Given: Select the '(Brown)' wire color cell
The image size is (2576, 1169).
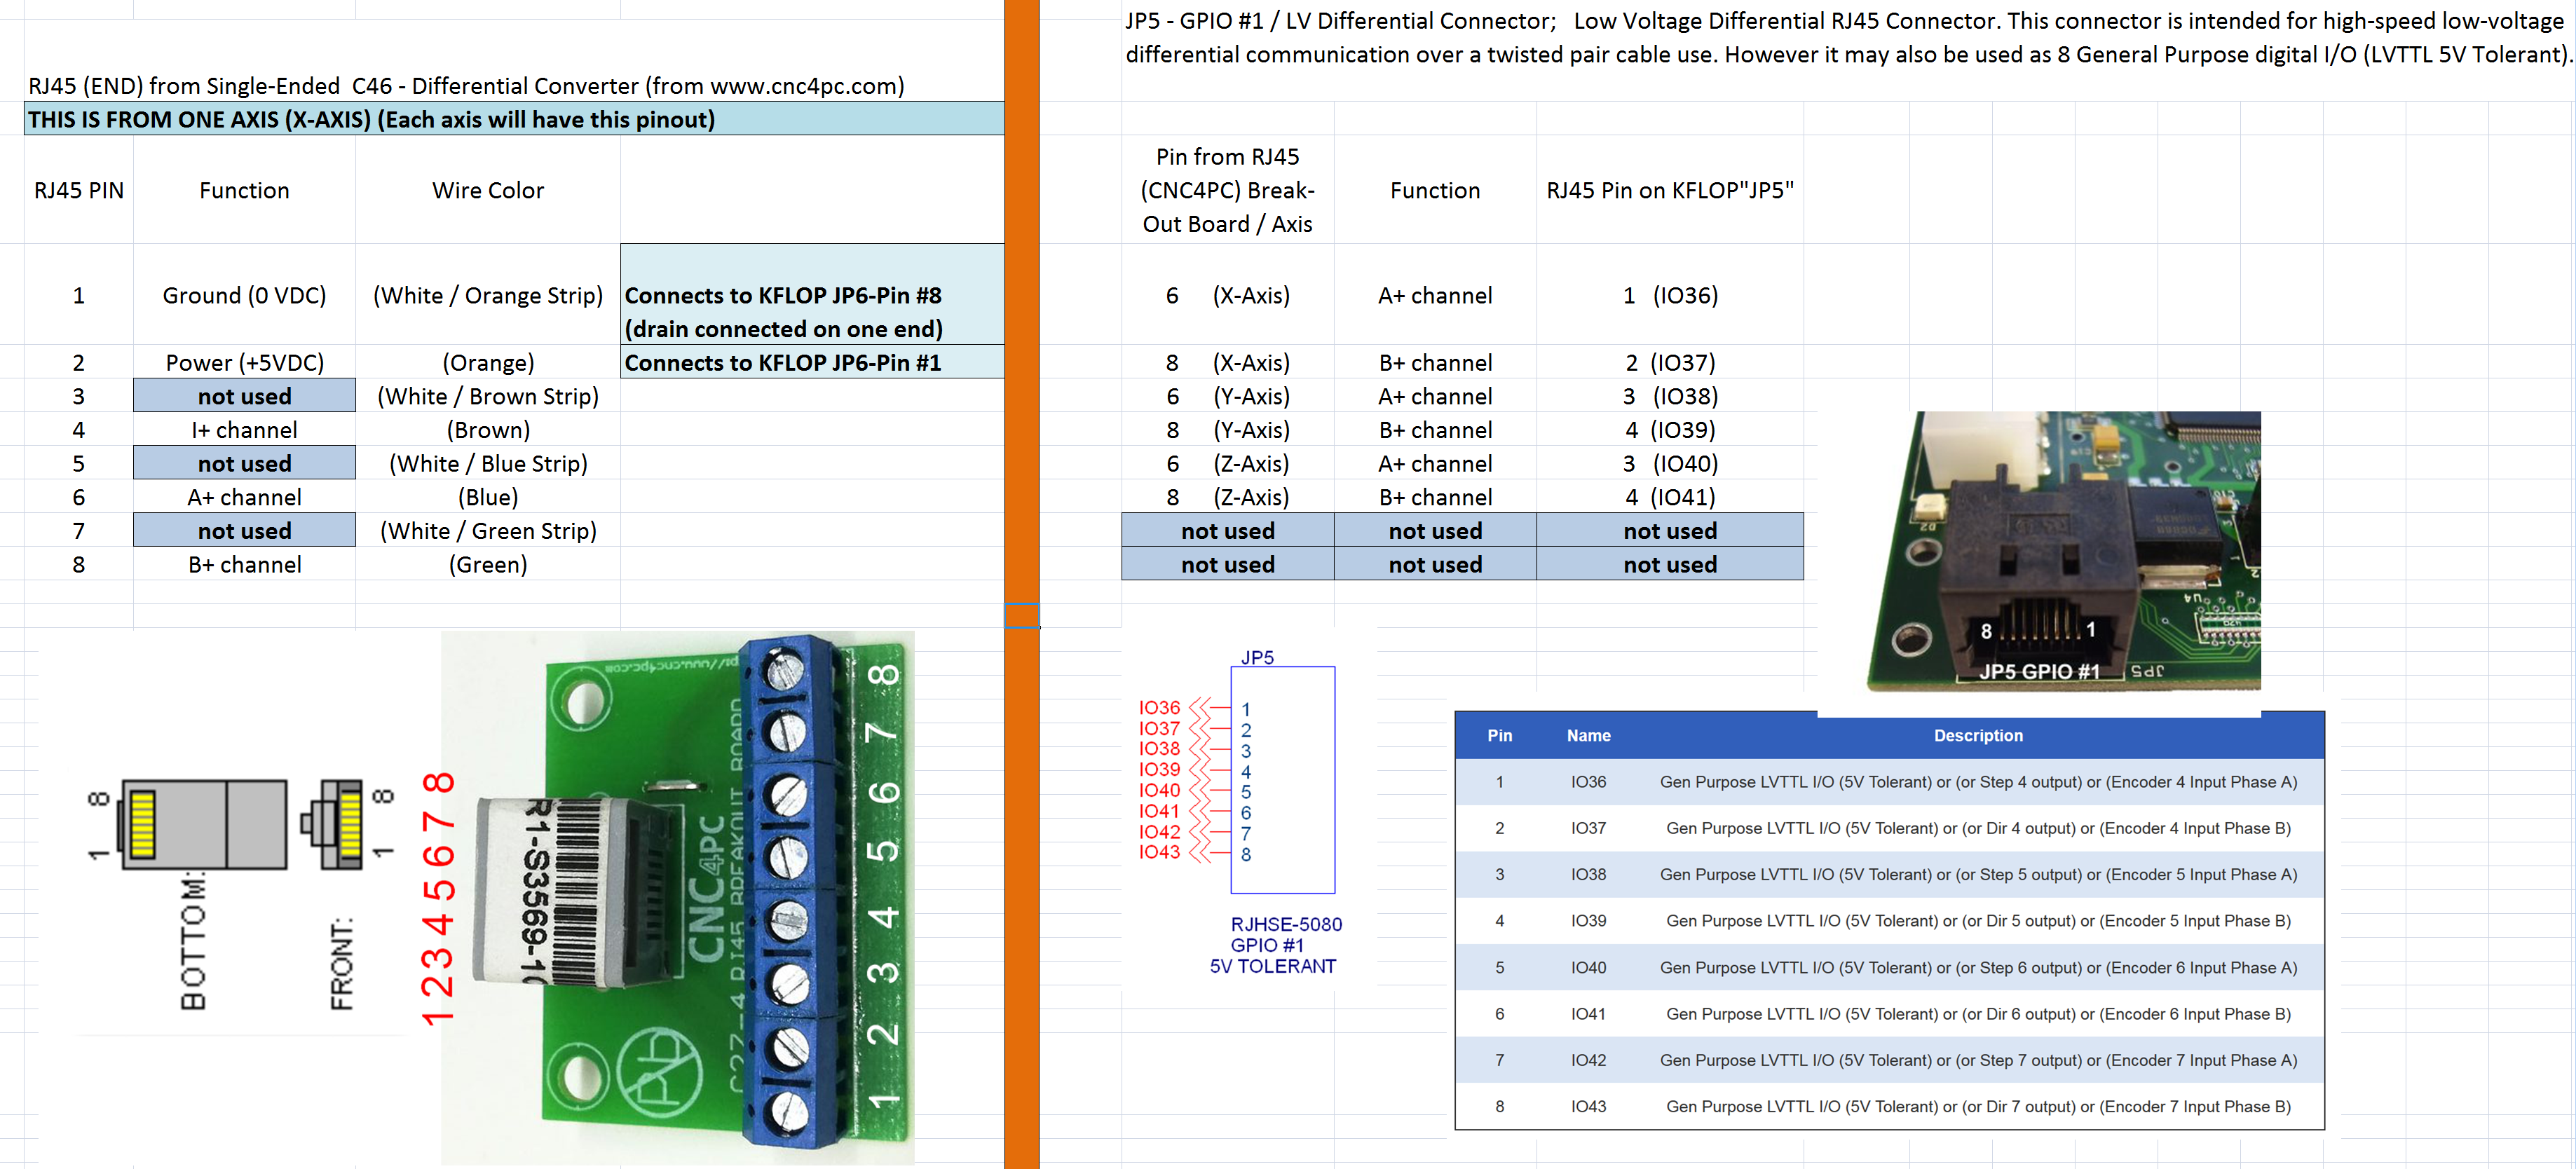Looking at the screenshot, I should (x=488, y=430).
